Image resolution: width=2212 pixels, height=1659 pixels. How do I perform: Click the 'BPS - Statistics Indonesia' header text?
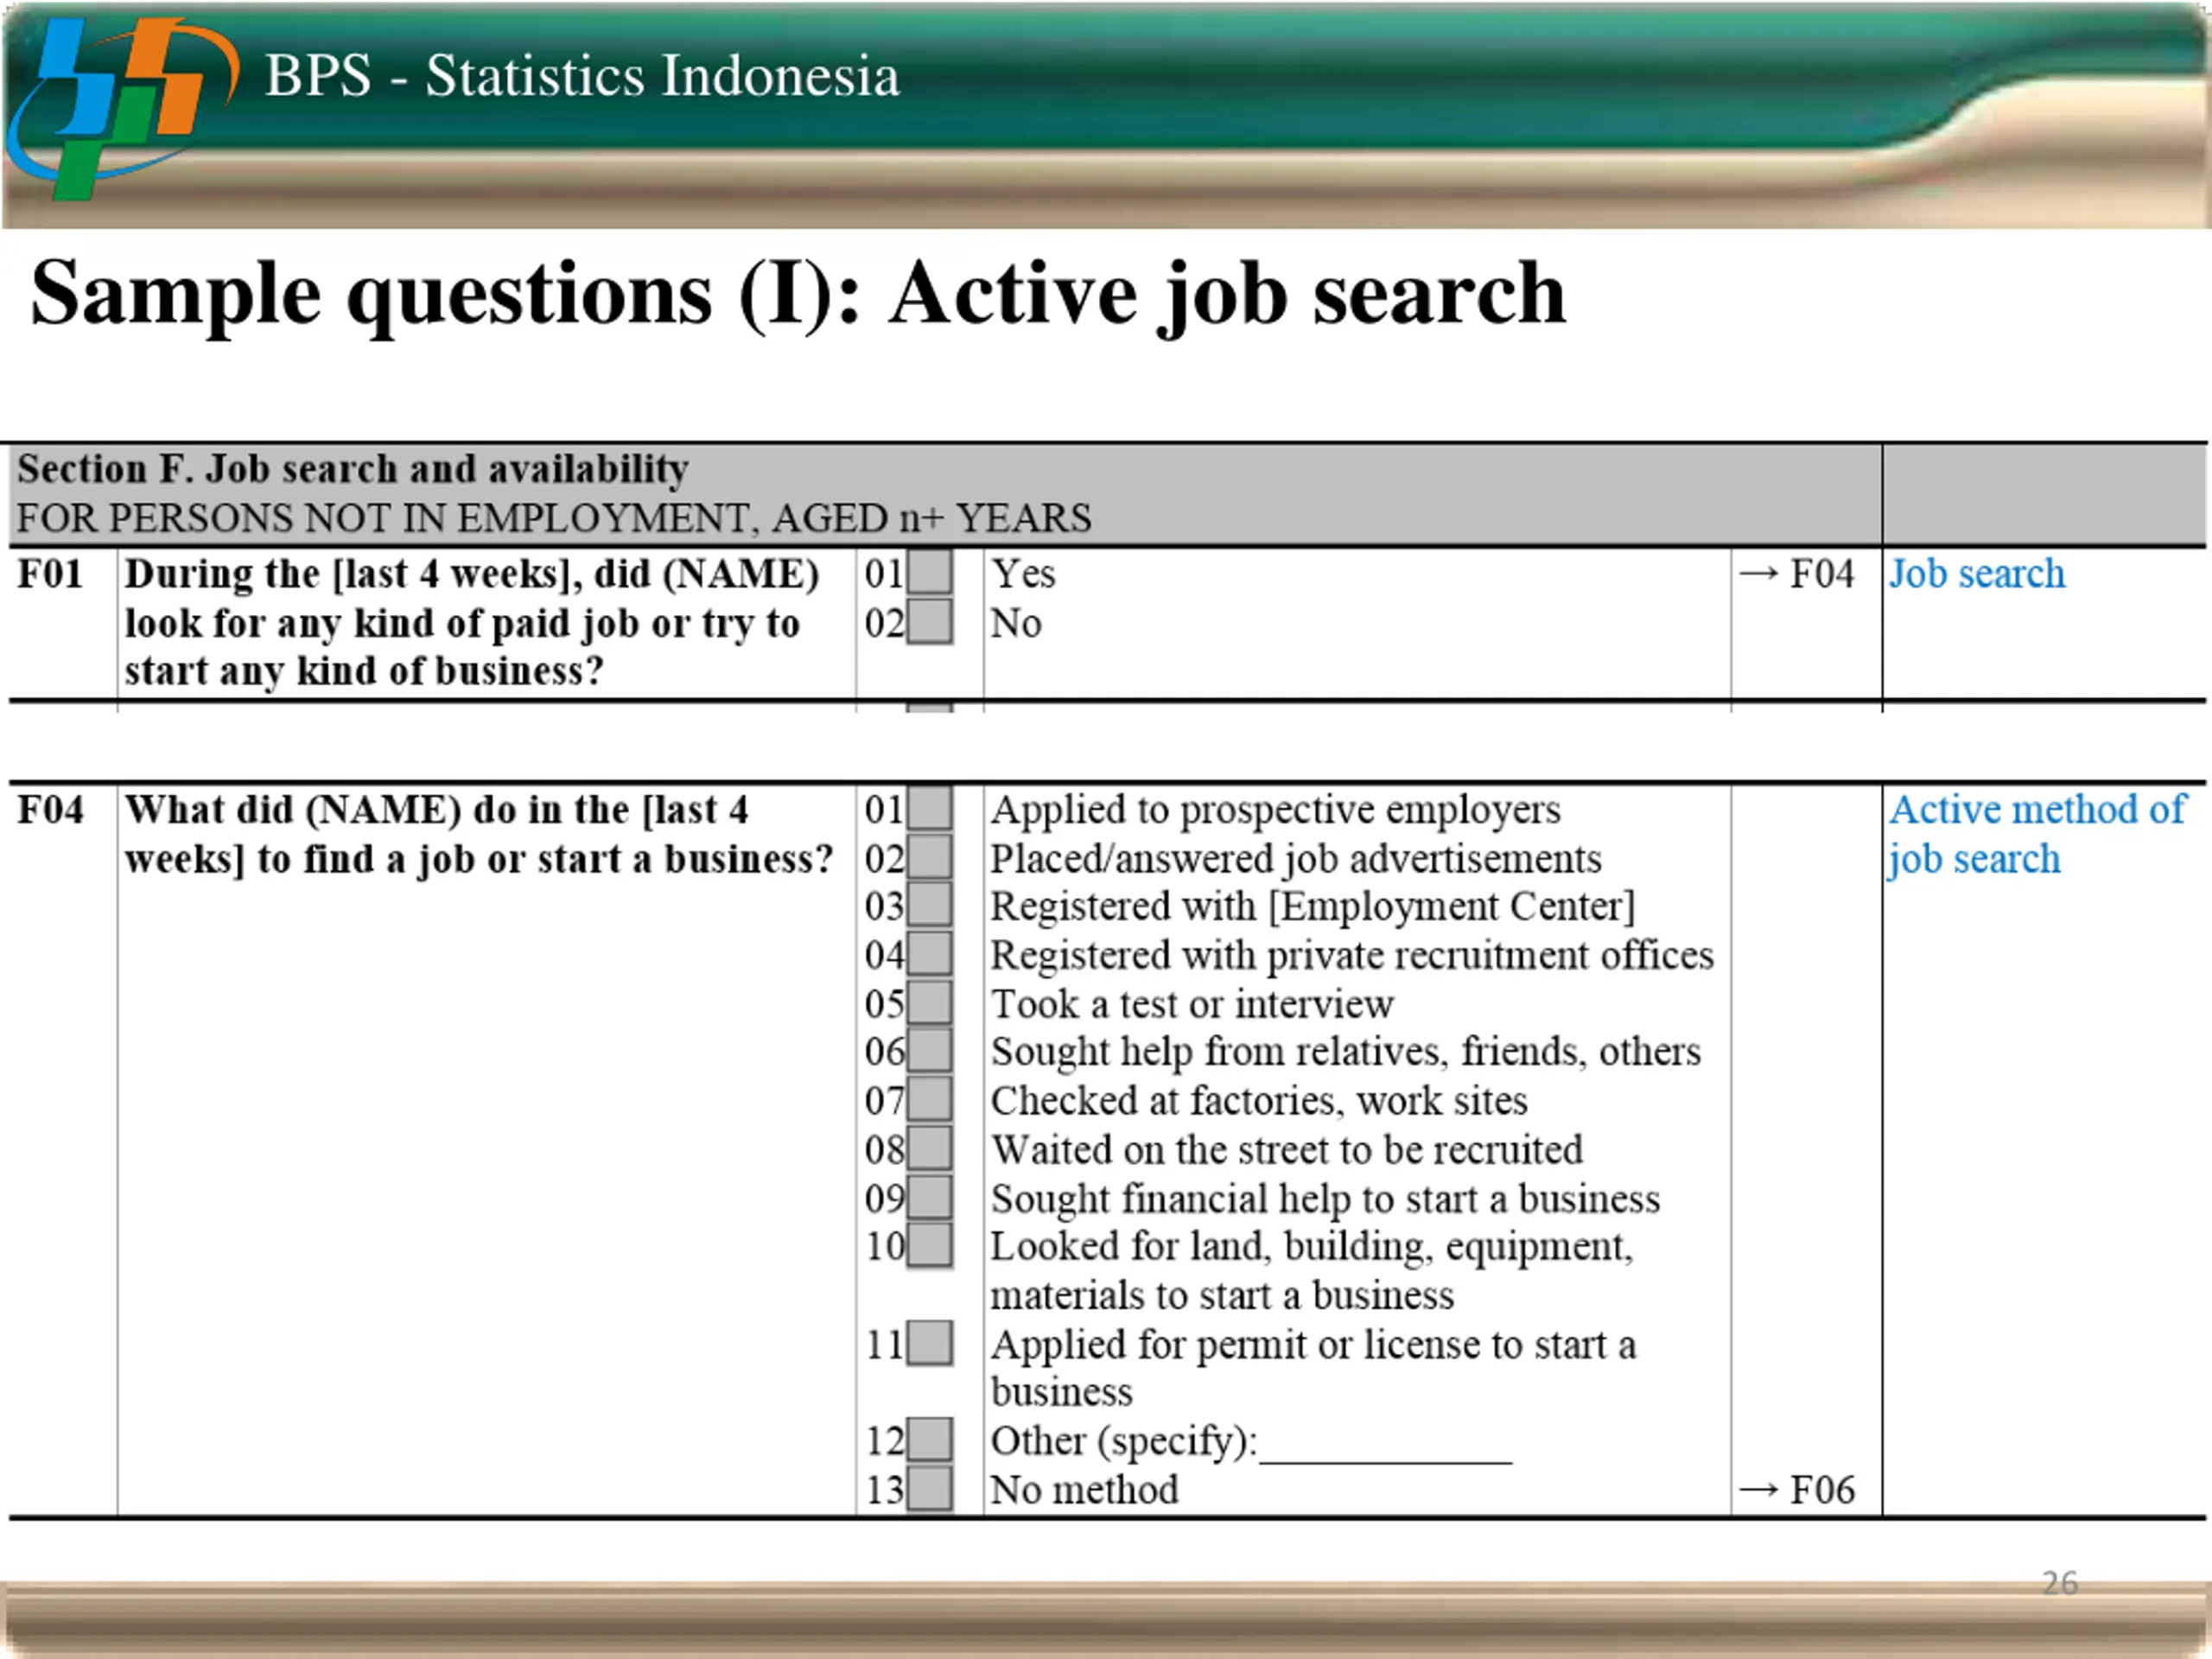(582, 76)
